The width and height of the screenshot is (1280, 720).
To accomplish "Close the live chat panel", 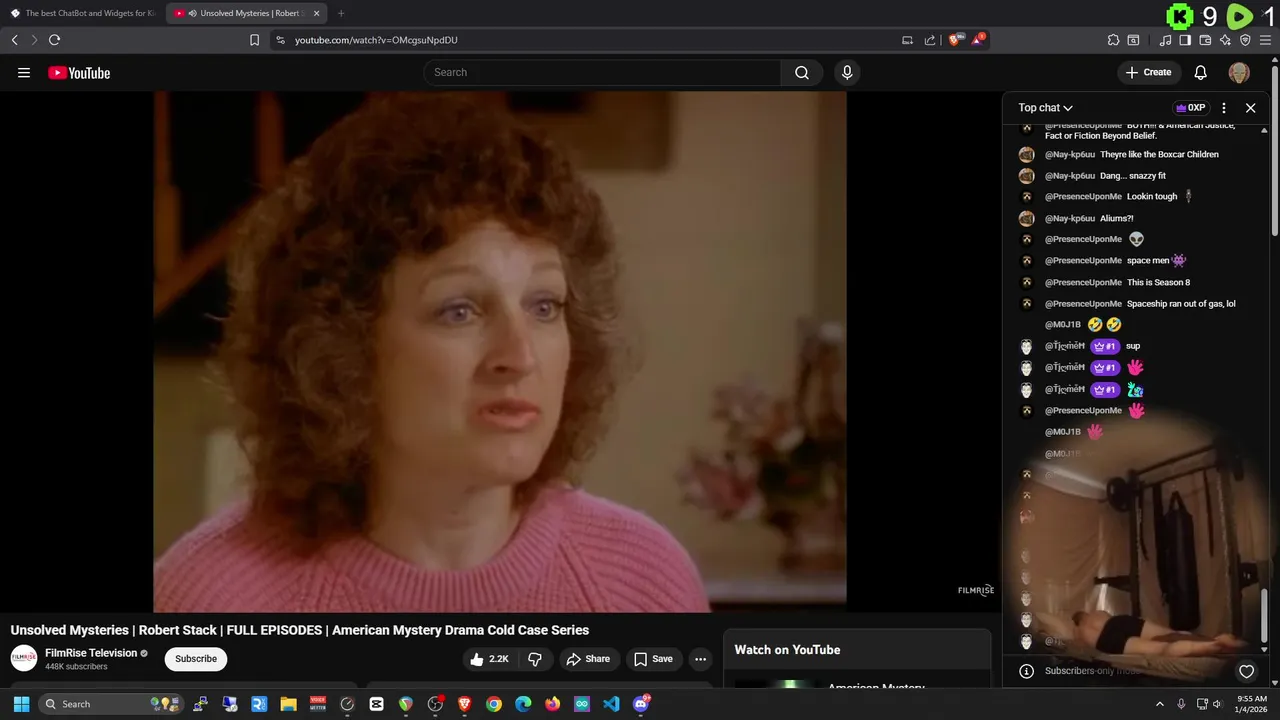I will click(x=1250, y=108).
